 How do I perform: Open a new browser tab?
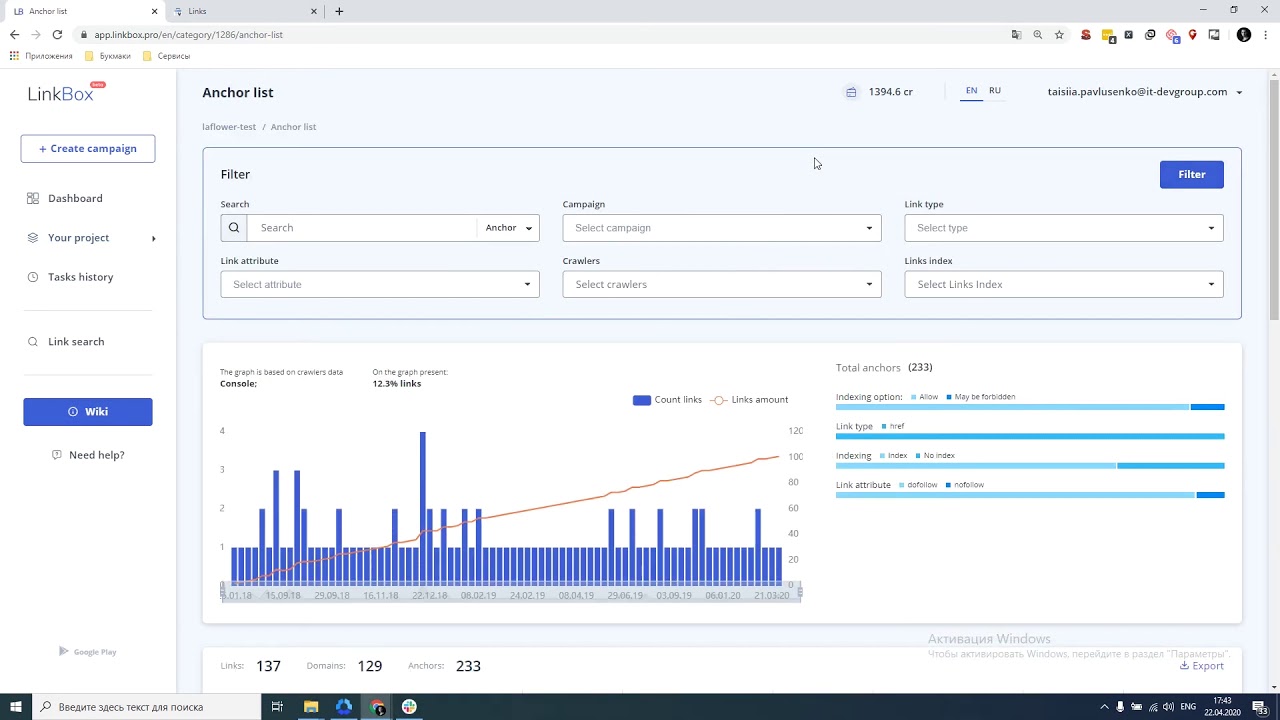[x=339, y=11]
